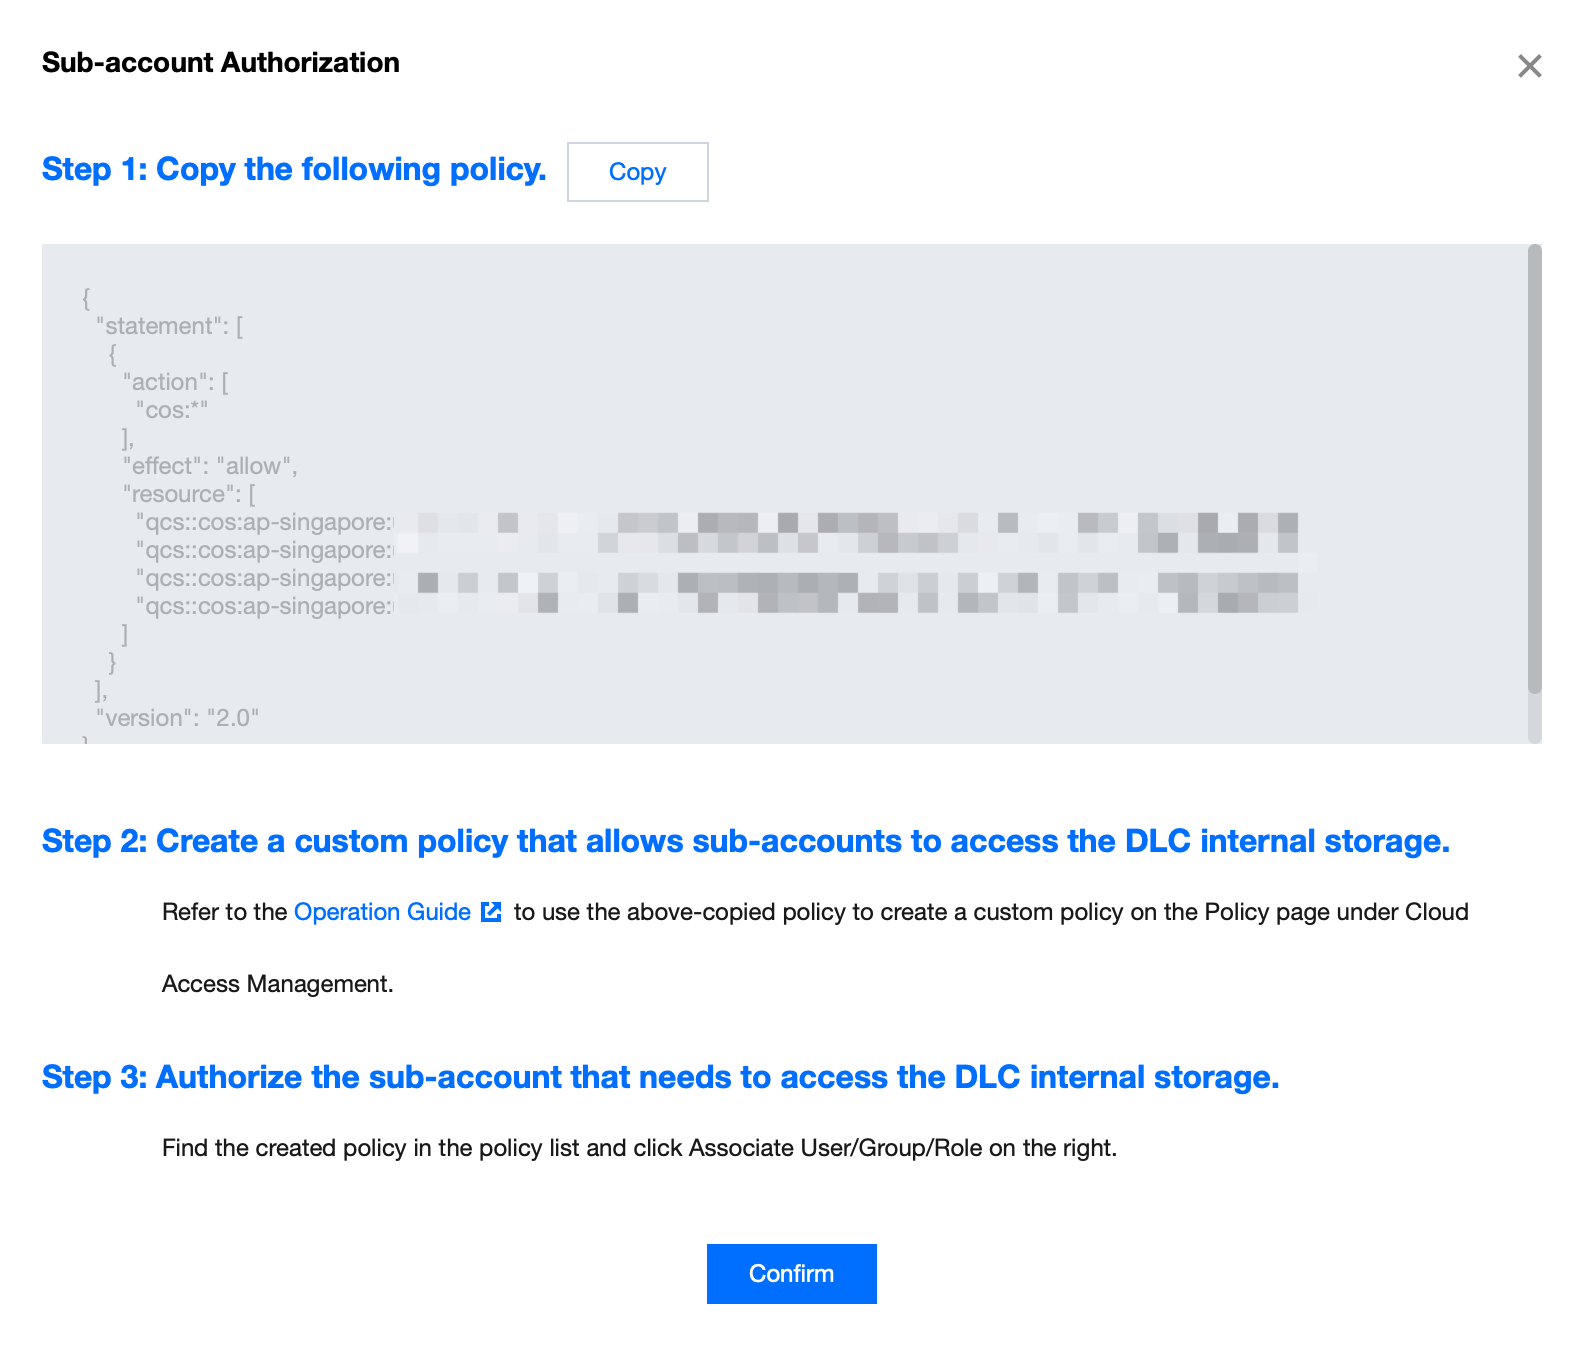The image size is (1586, 1352).
Task: Click the "statement" line in policy code
Action: (x=169, y=326)
